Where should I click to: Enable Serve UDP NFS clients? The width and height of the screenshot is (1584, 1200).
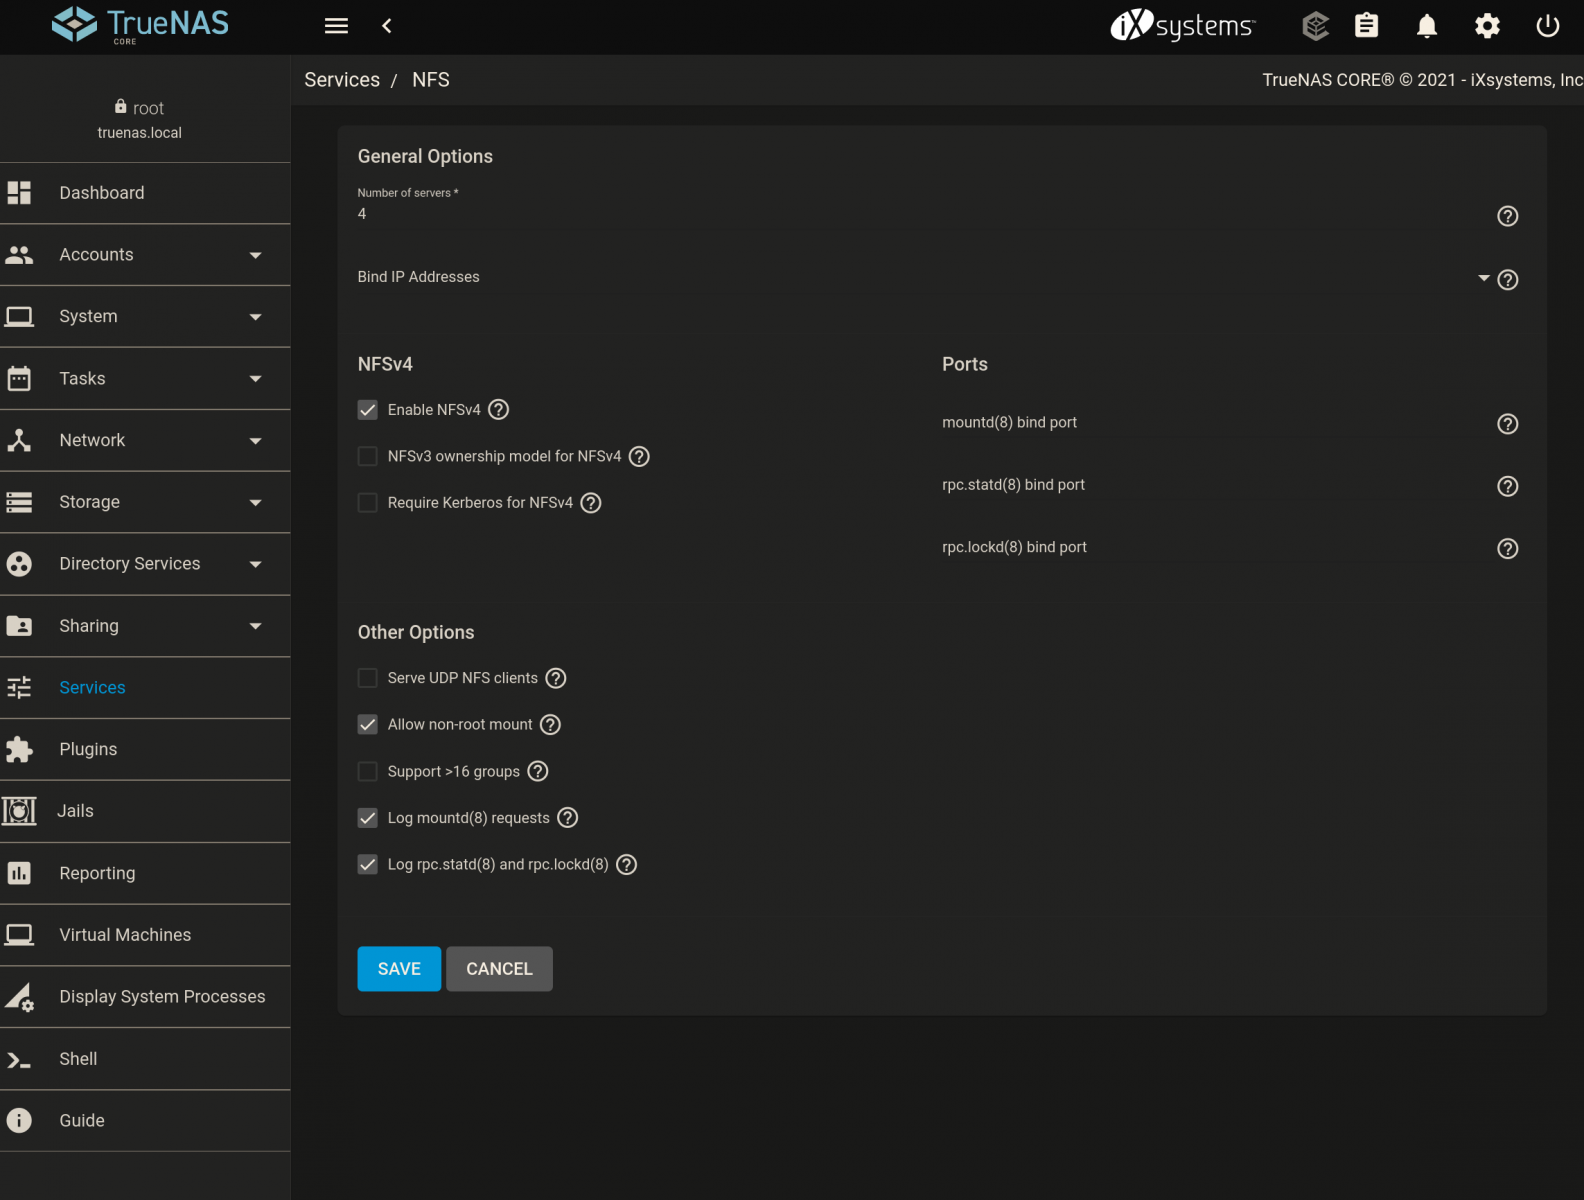click(368, 678)
